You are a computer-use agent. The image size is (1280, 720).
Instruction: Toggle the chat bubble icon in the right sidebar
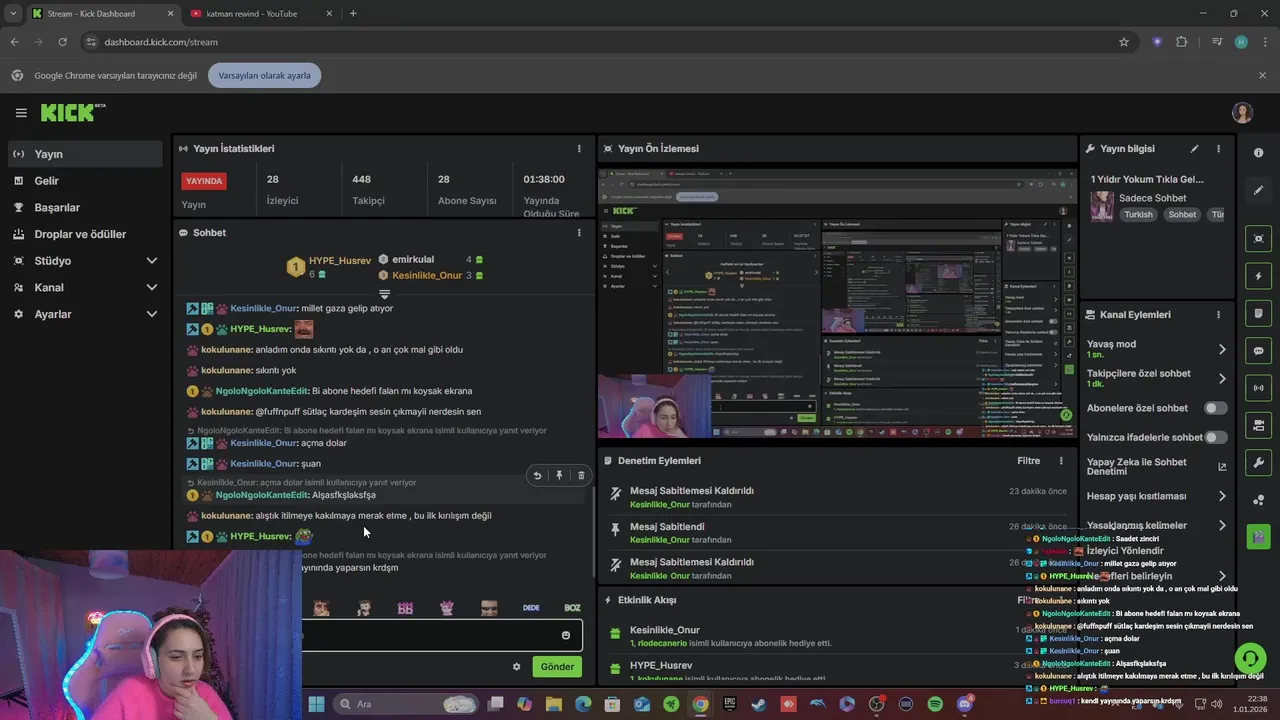[1258, 351]
